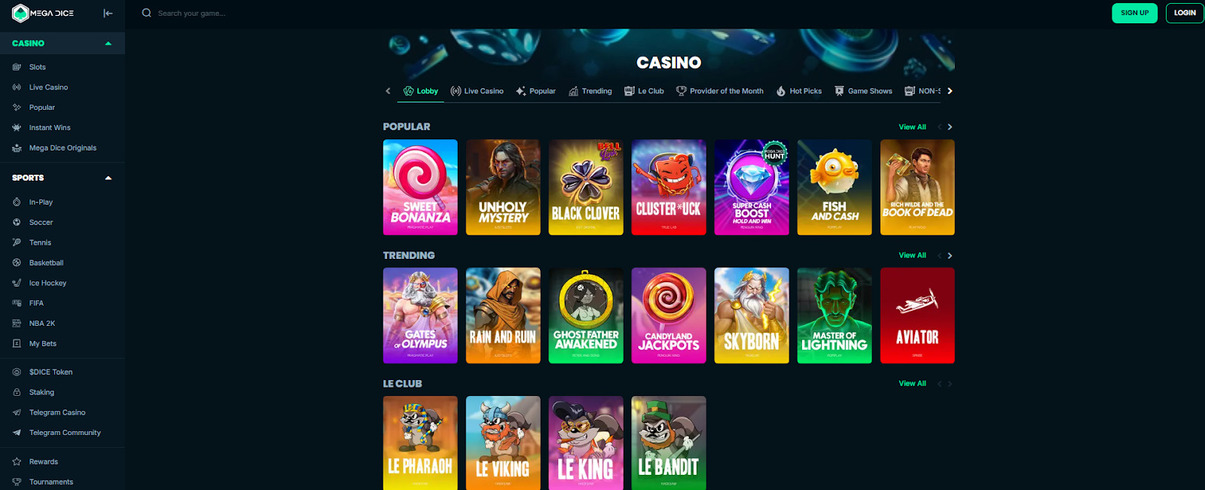Select the Basketball sidebar icon
This screenshot has width=1205, height=490.
(x=17, y=263)
